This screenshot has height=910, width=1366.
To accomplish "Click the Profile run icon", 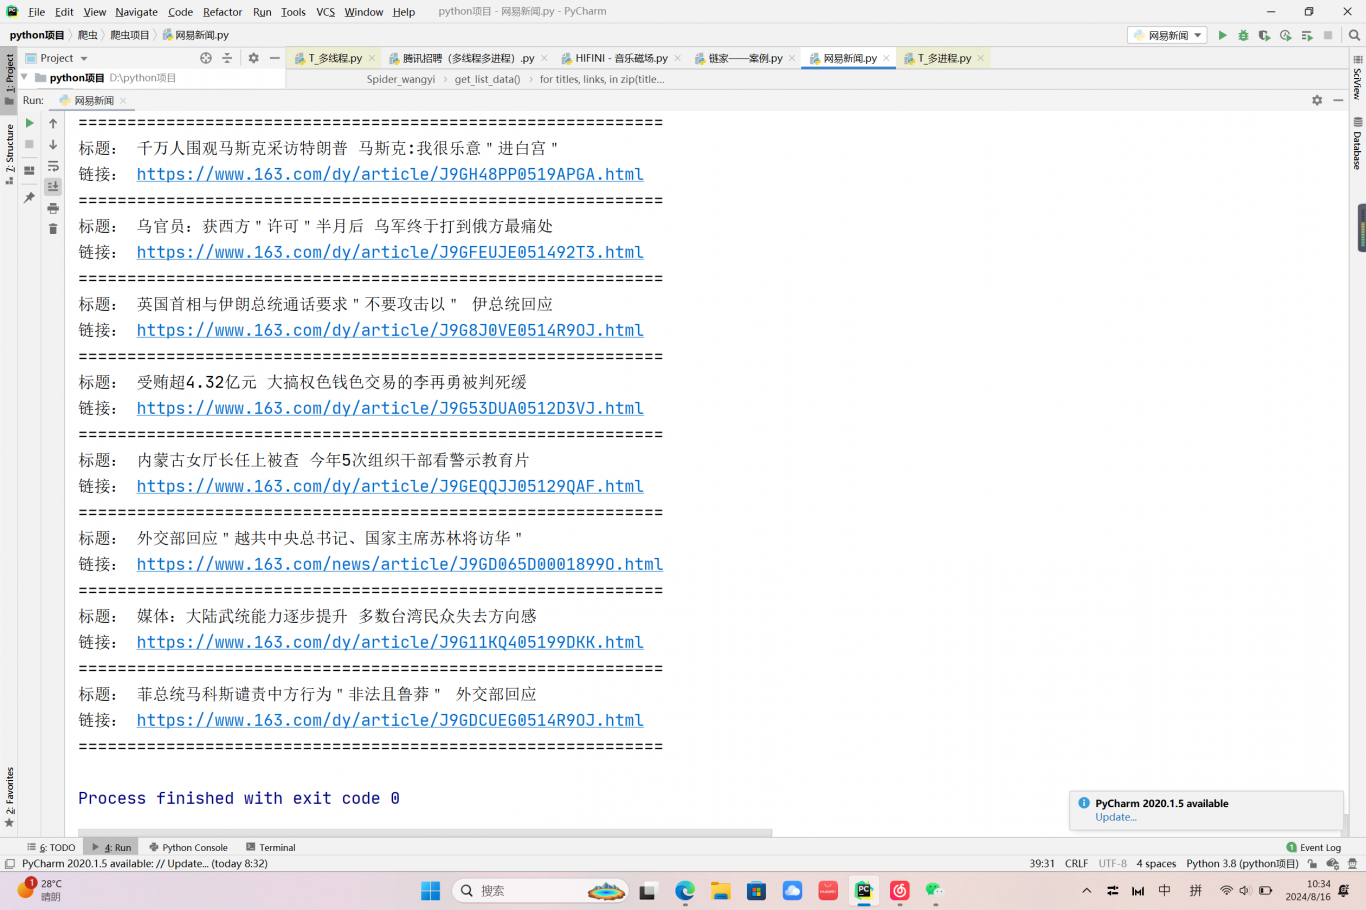I will point(1285,35).
